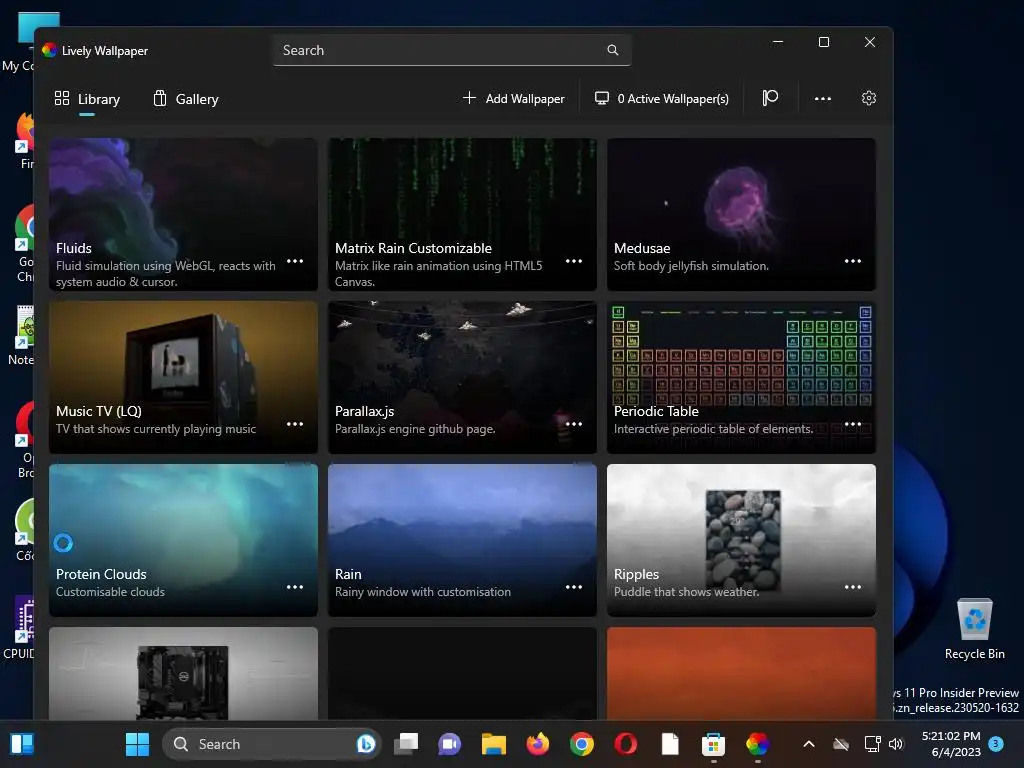Open Bing chat icon in taskbar search
Viewport: 1024px width, 768px height.
(x=366, y=744)
